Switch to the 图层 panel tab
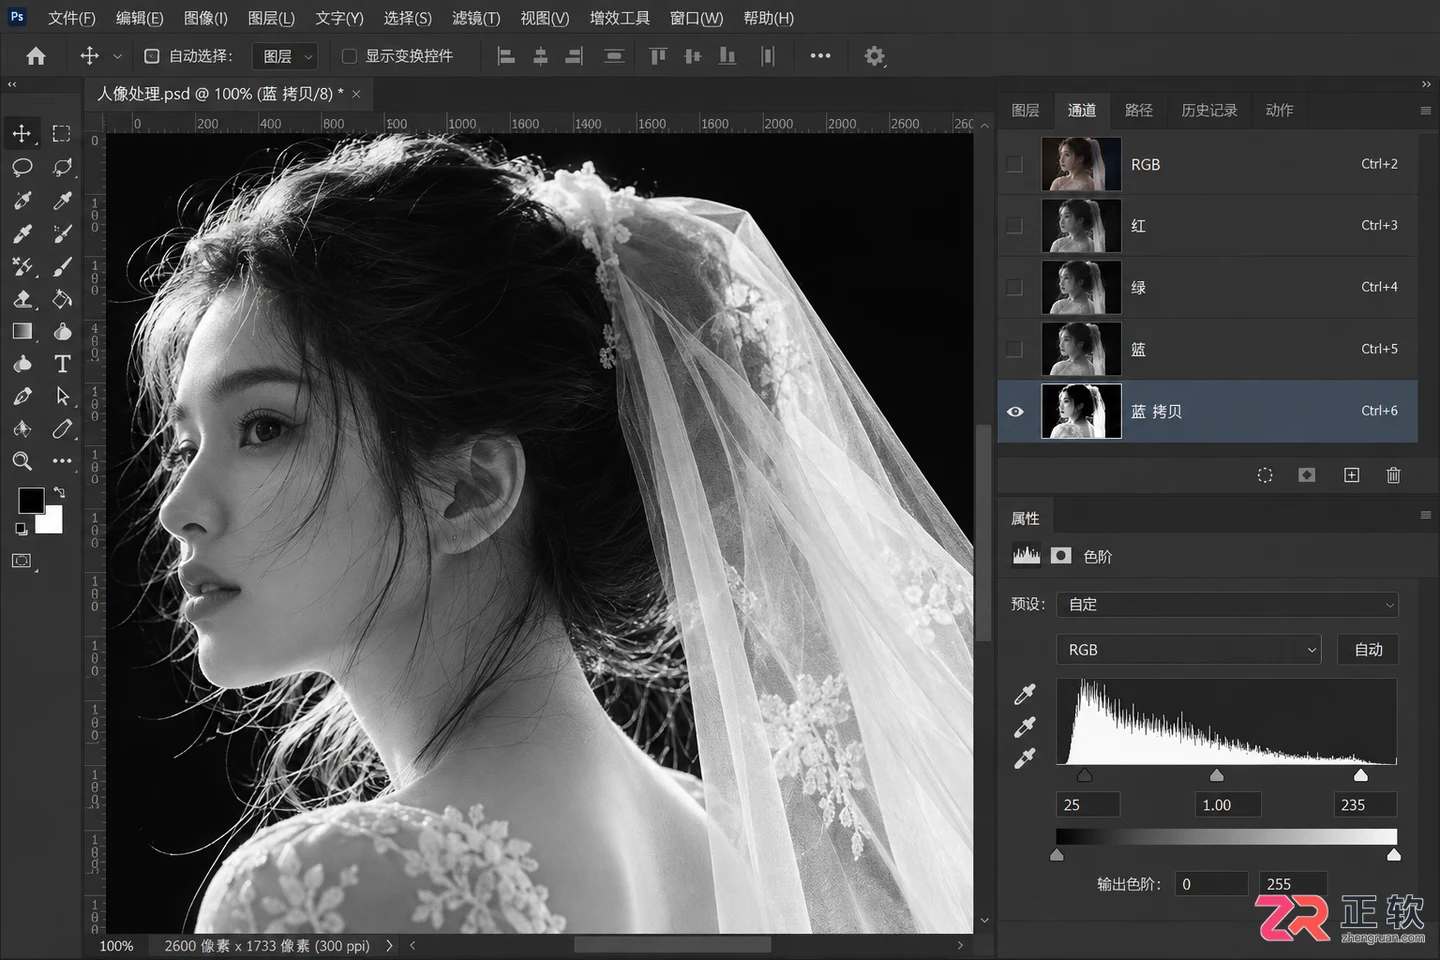The width and height of the screenshot is (1440, 960). (1025, 110)
